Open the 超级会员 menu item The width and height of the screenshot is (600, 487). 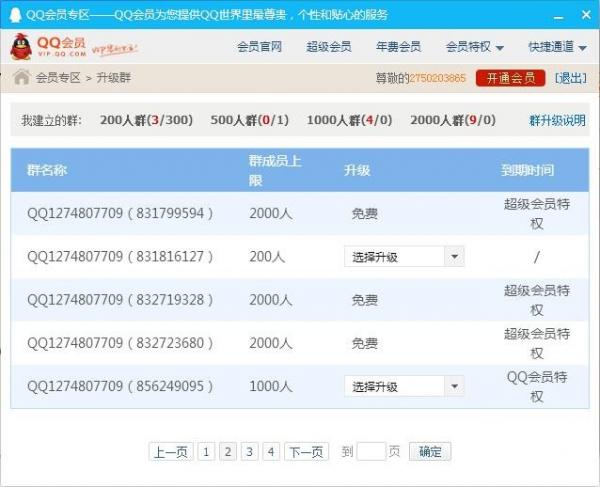tap(329, 47)
